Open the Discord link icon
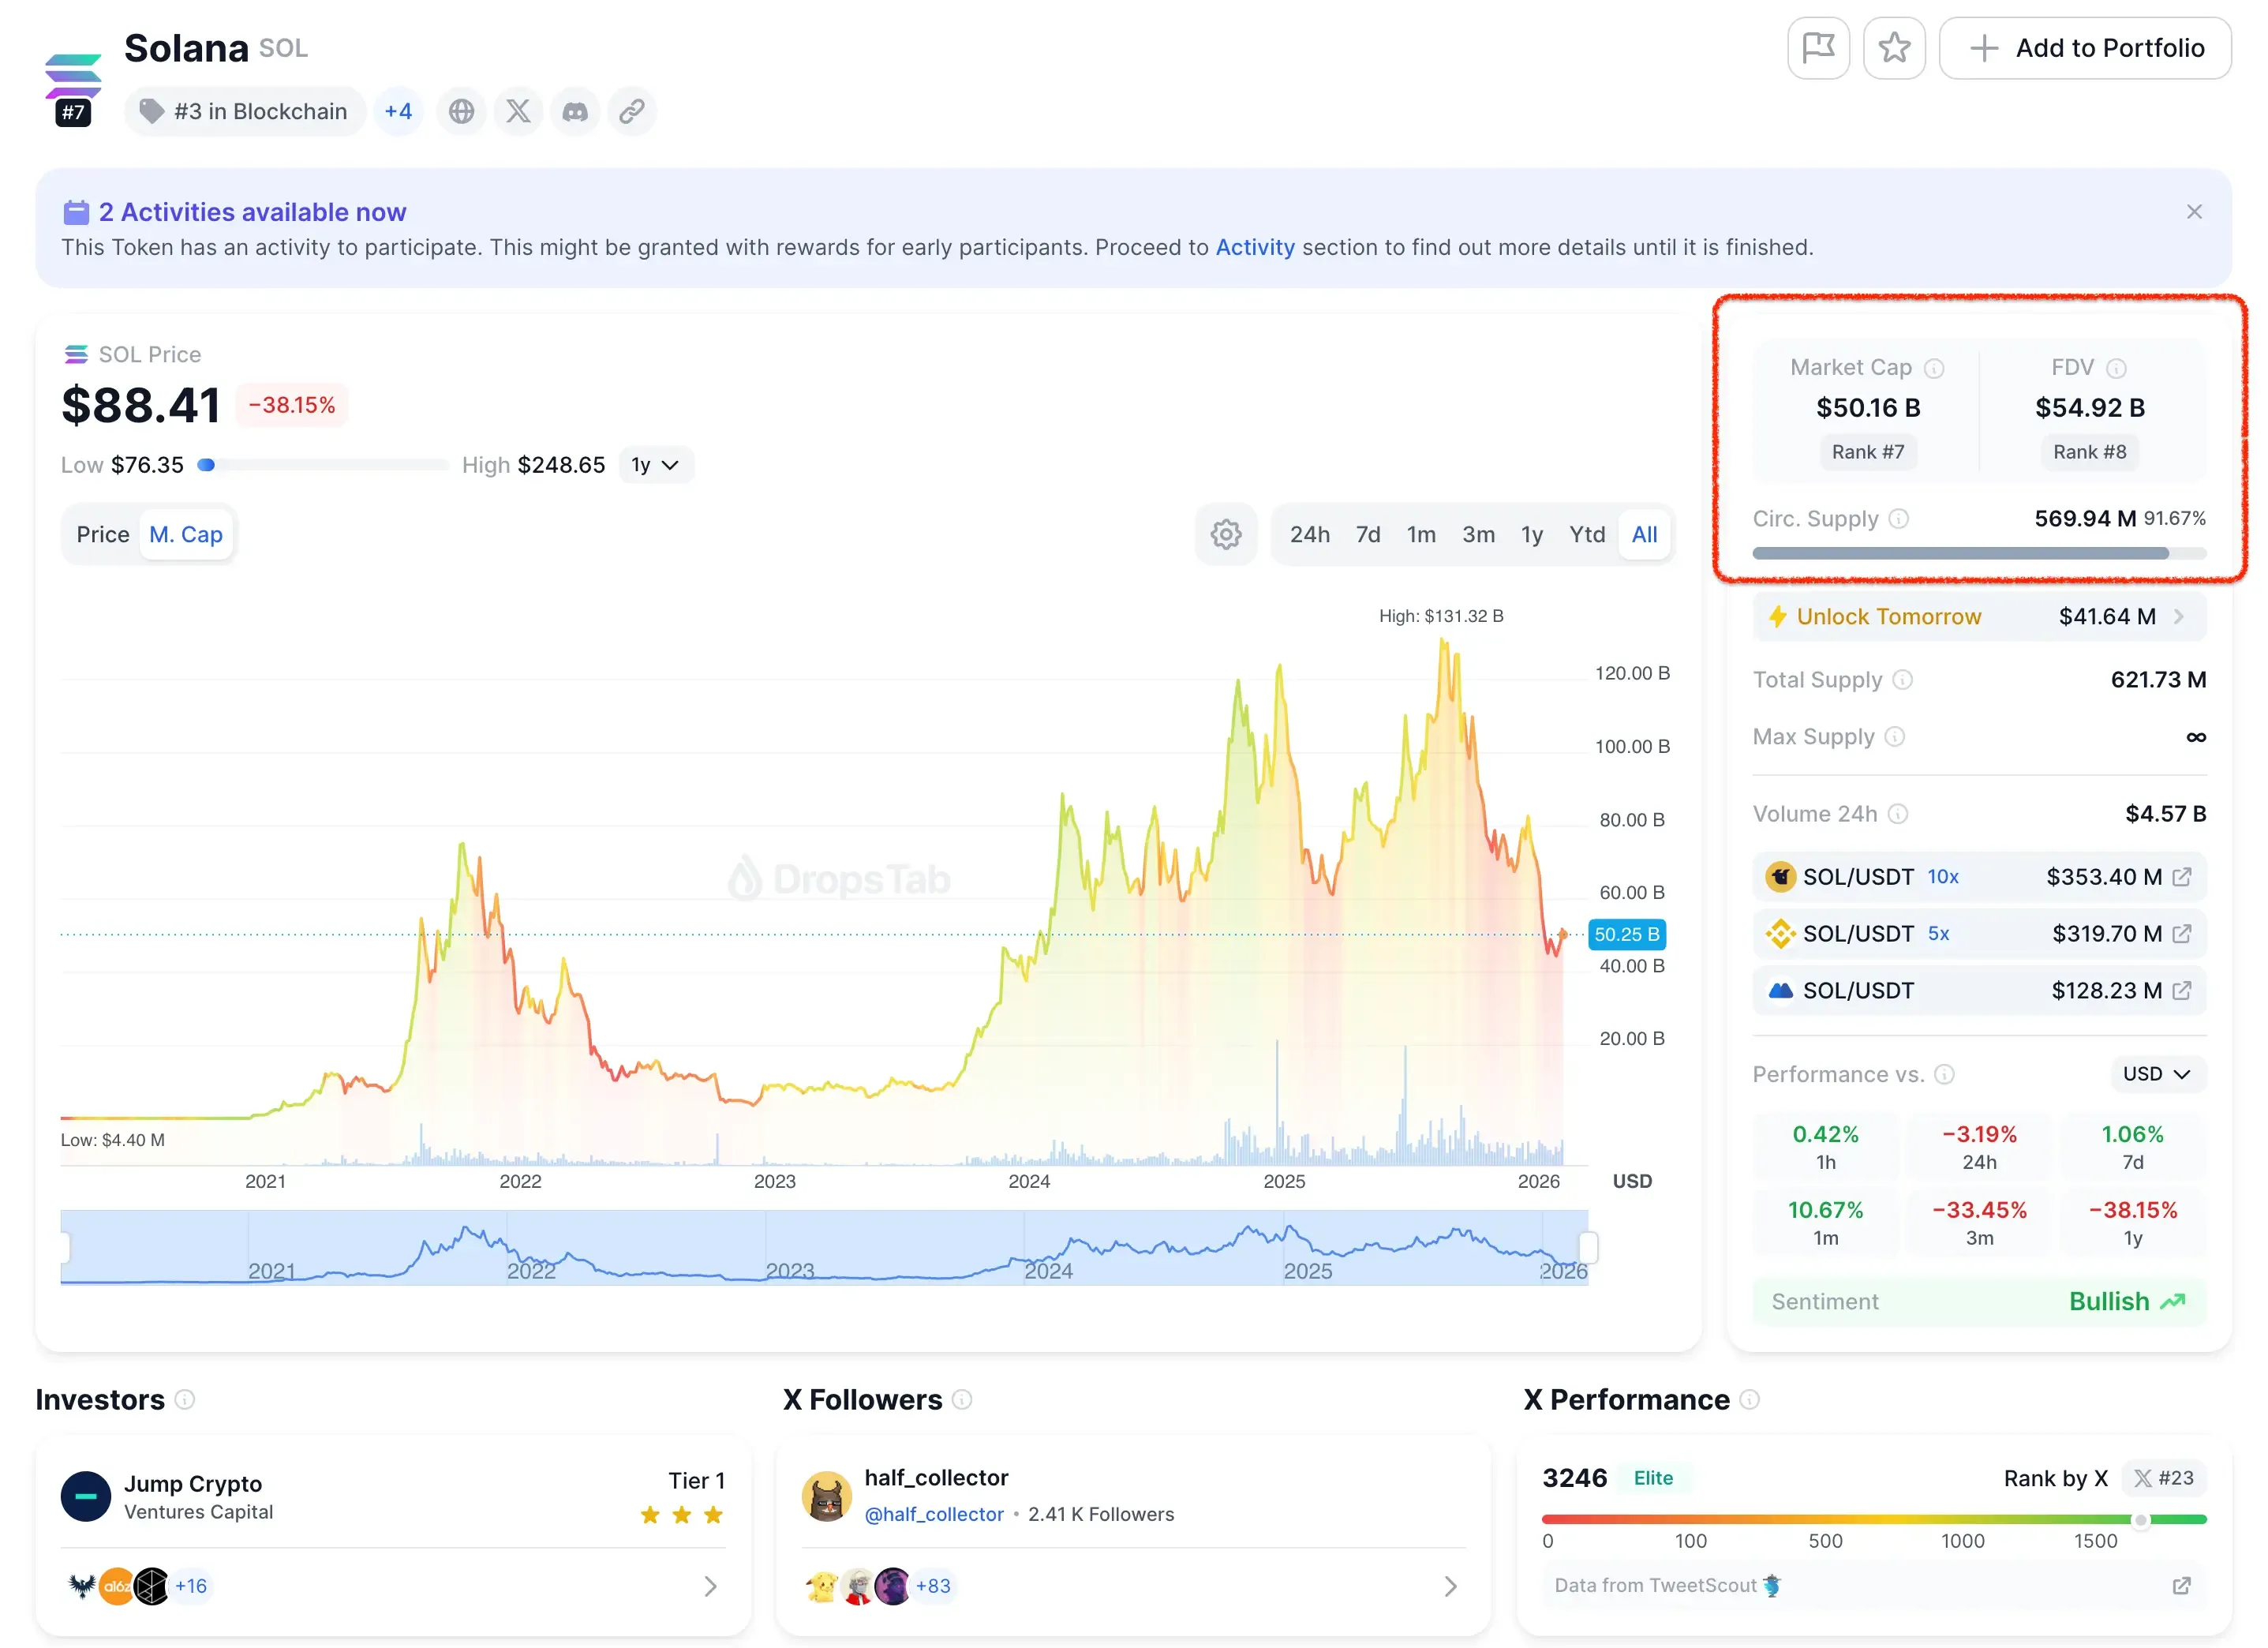Viewport: 2268px width, 1648px height. click(x=575, y=111)
